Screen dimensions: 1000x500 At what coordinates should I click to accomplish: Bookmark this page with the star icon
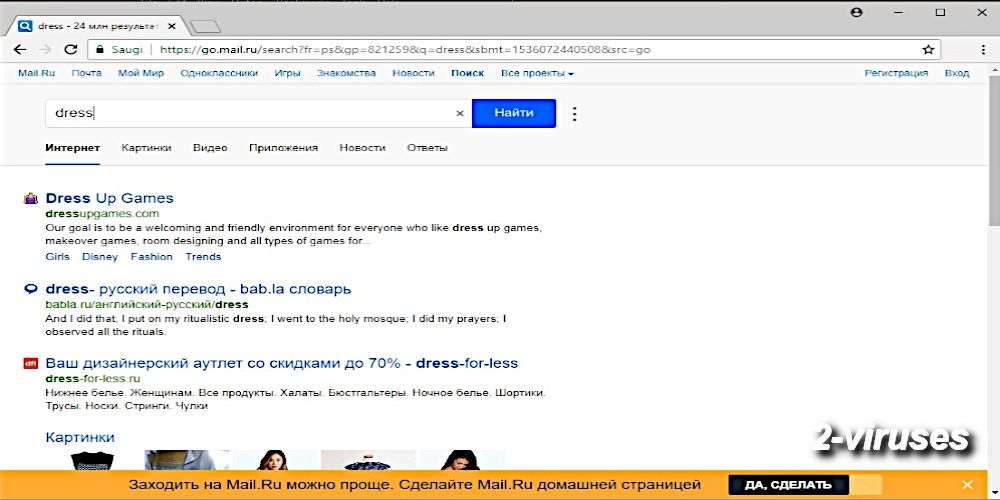(929, 50)
